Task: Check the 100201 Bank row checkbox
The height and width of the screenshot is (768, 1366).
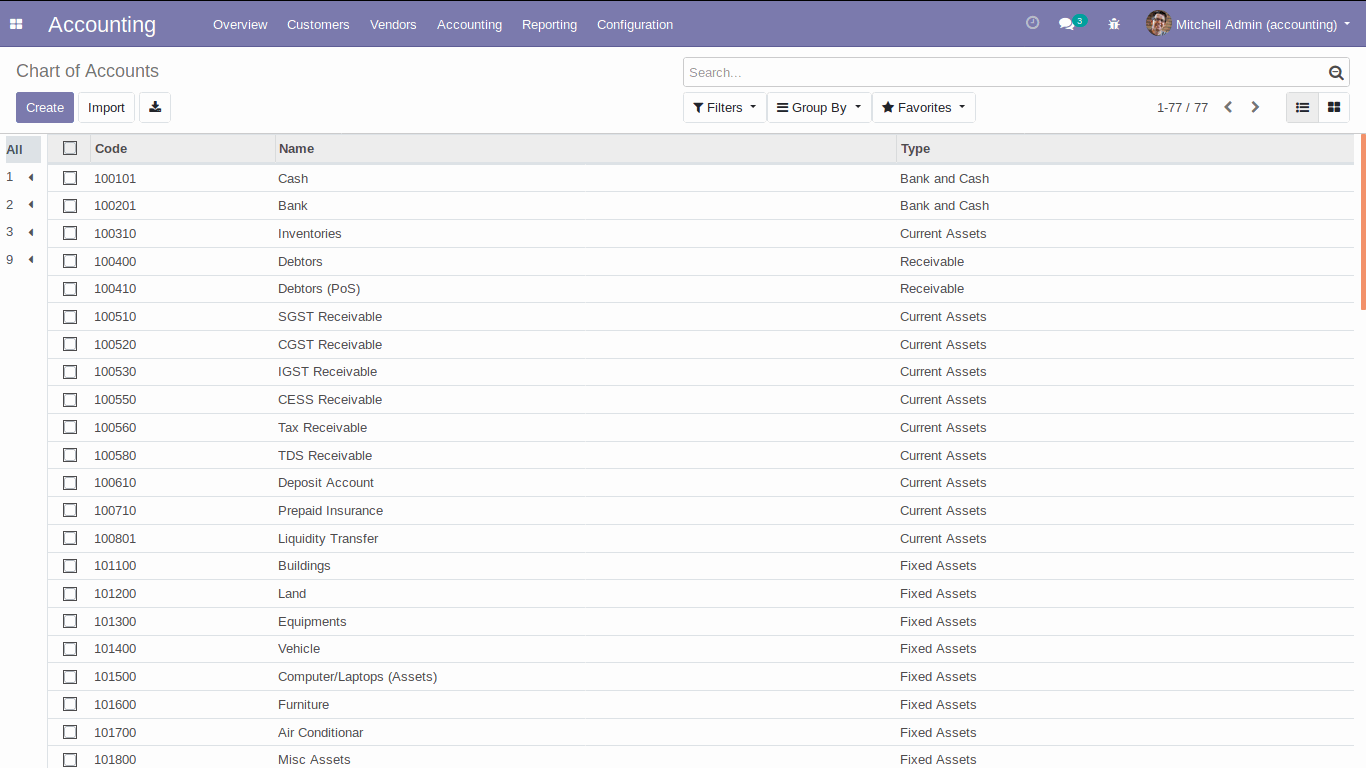Action: (x=70, y=205)
